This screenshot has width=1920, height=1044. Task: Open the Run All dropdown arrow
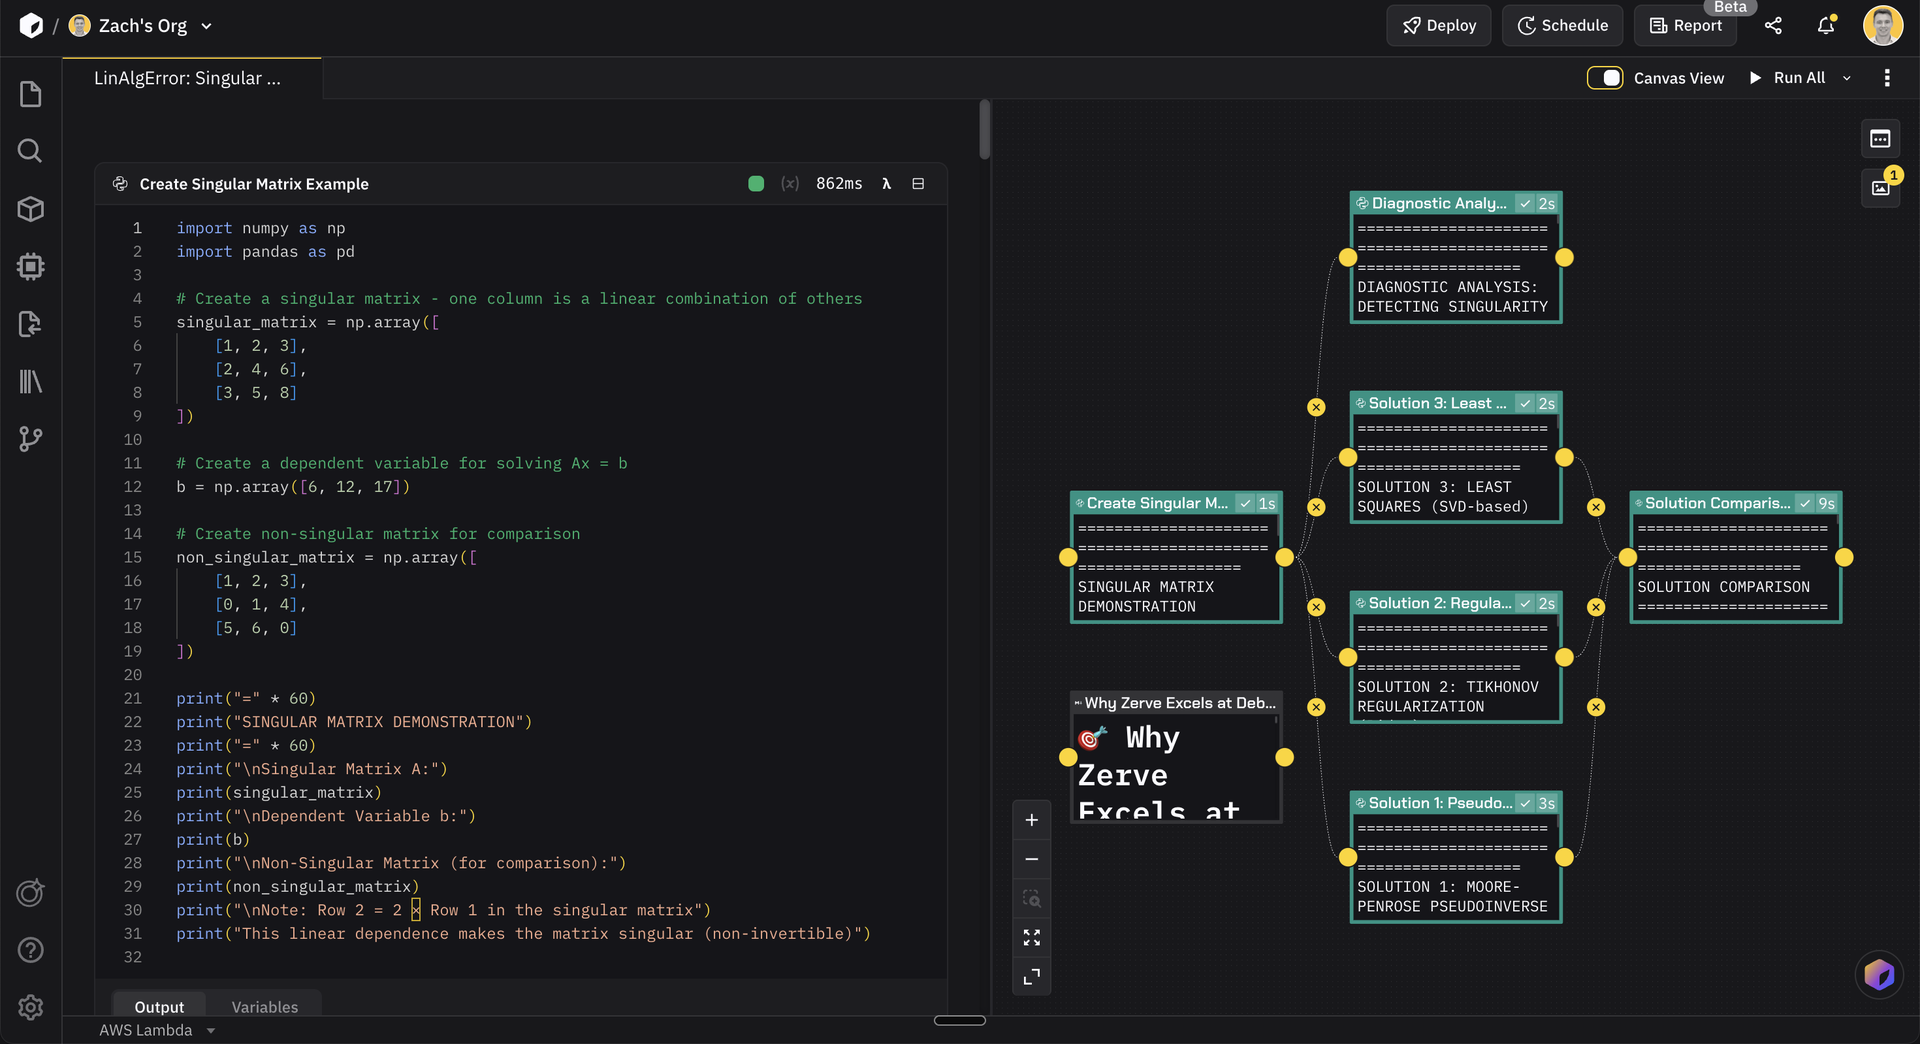pyautogui.click(x=1847, y=78)
